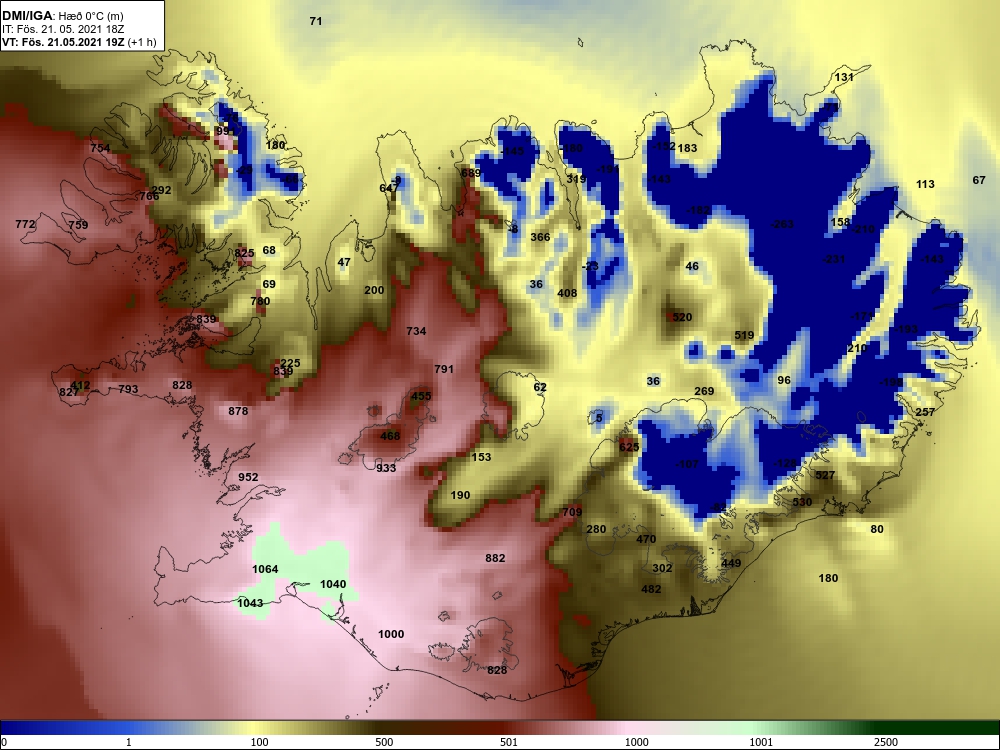Screen dimensions: 1000x750
Task: Click the map value '158'
Action: (841, 222)
